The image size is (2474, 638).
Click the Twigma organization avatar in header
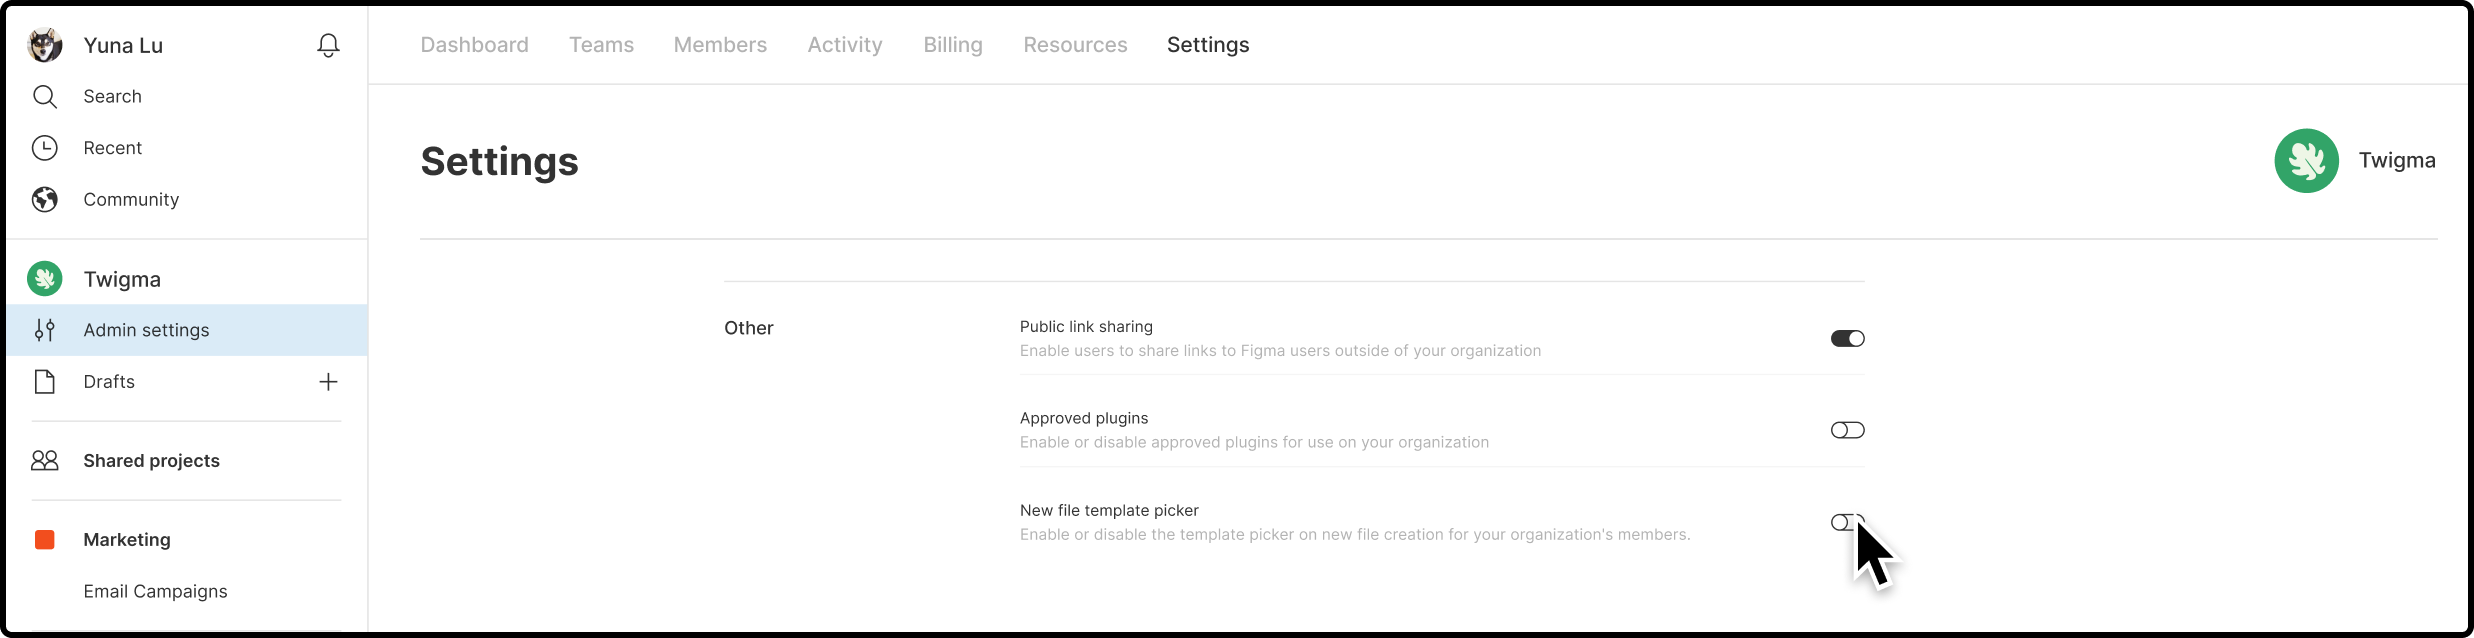click(2306, 161)
